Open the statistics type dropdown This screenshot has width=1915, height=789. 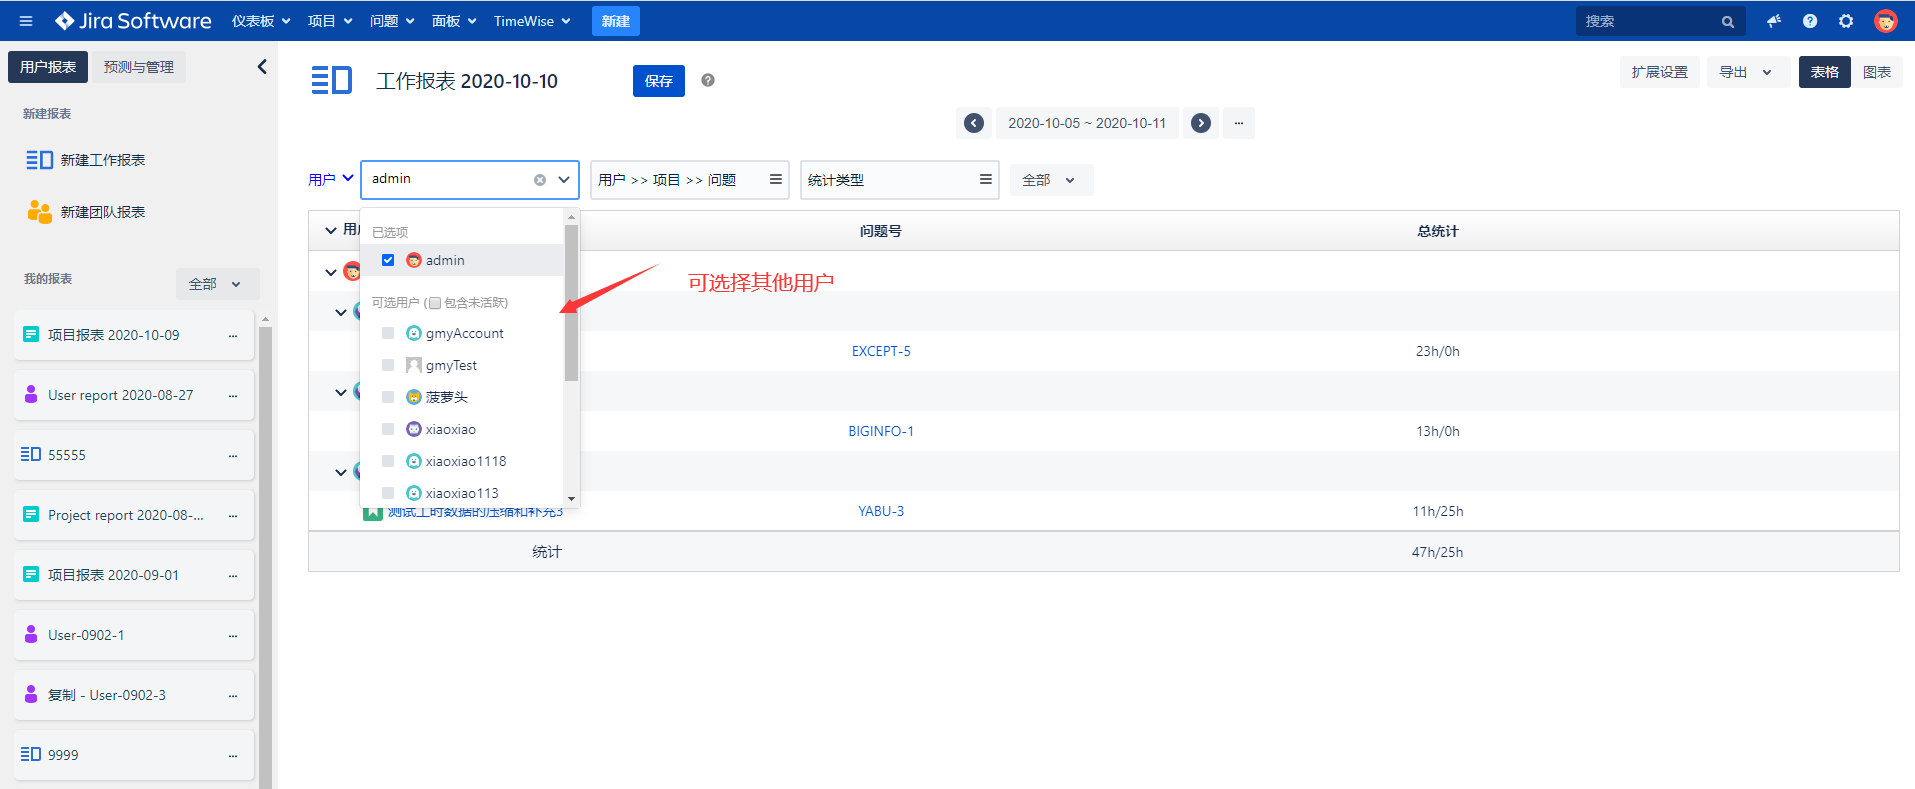(x=899, y=180)
